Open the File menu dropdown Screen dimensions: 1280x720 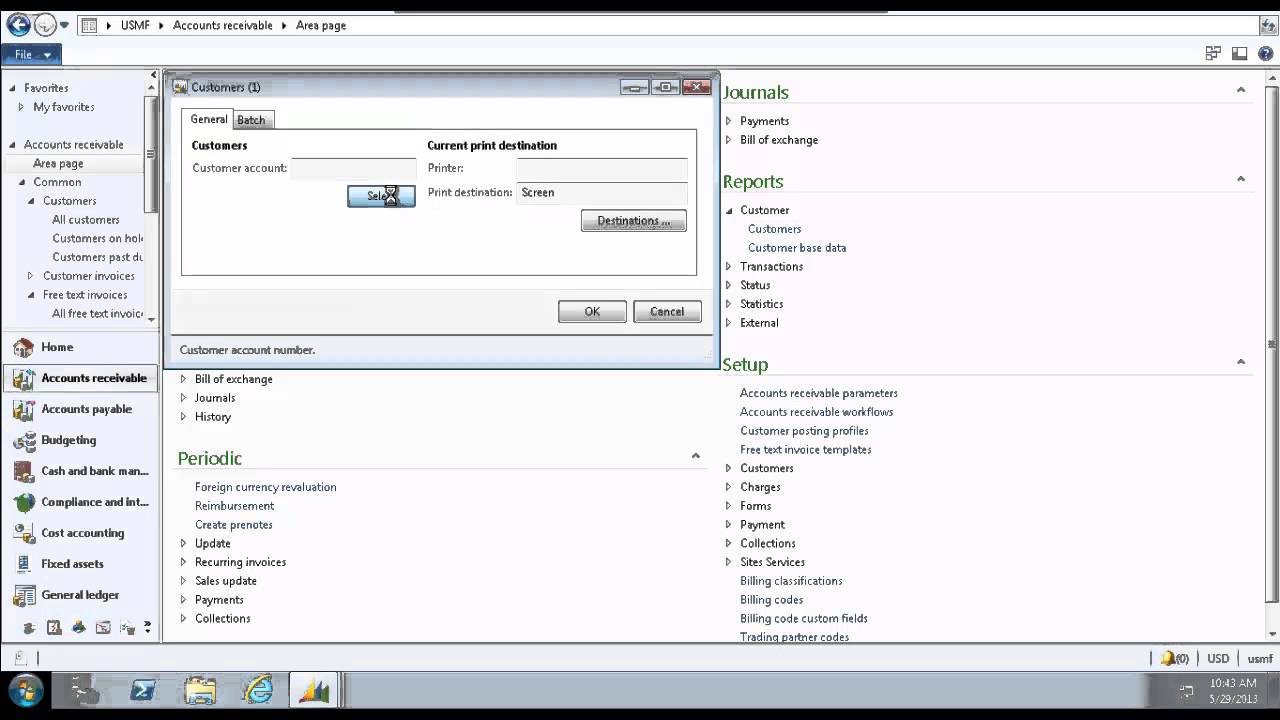click(x=32, y=54)
